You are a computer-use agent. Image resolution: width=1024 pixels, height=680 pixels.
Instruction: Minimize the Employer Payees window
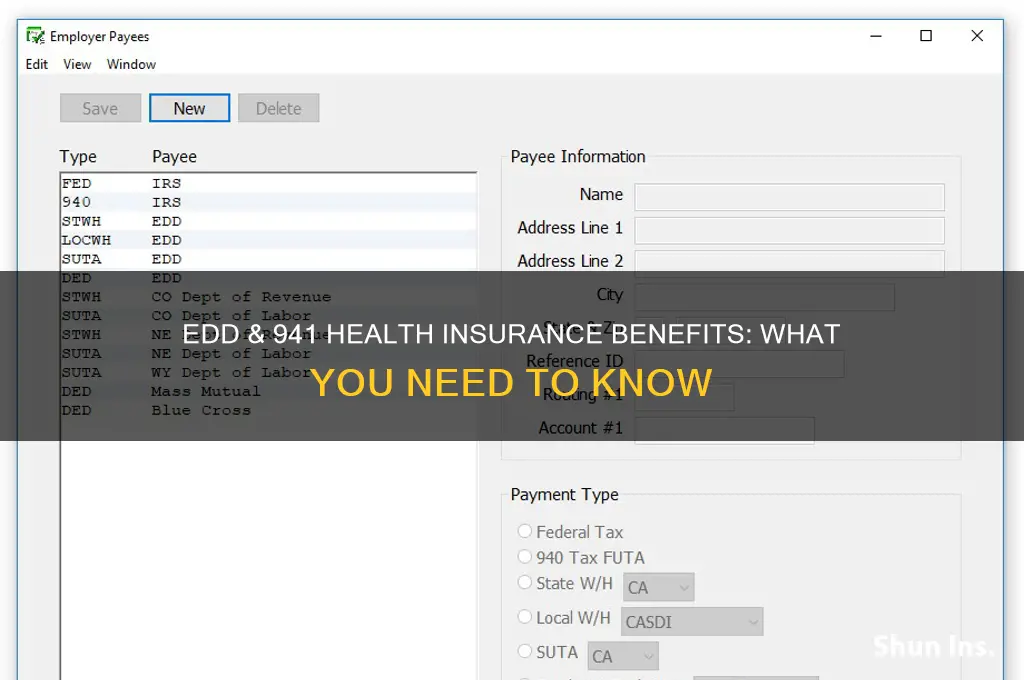tap(876, 36)
